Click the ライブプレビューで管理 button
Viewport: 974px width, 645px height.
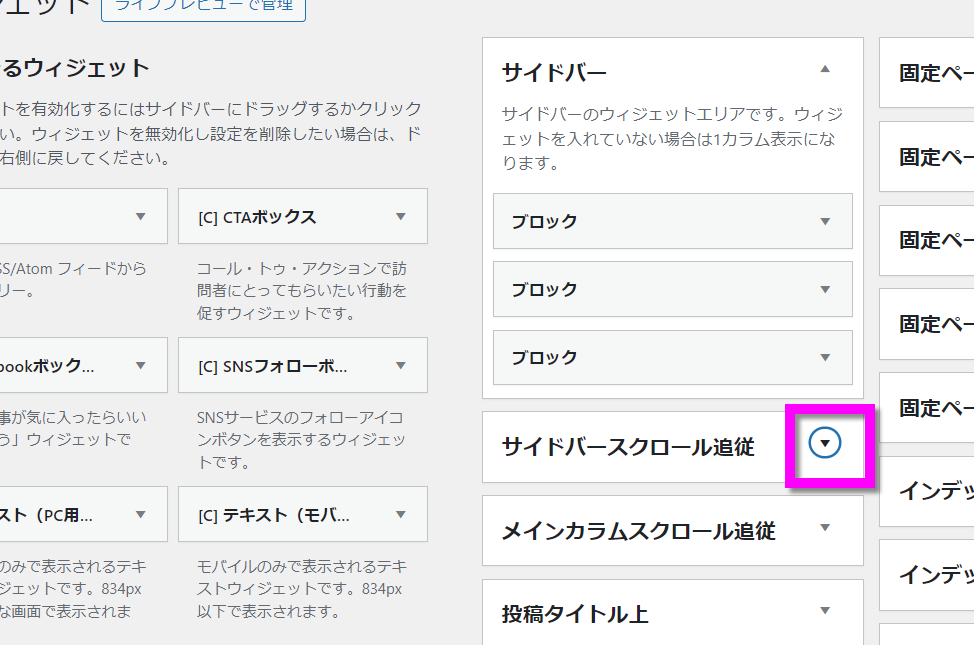point(203,7)
